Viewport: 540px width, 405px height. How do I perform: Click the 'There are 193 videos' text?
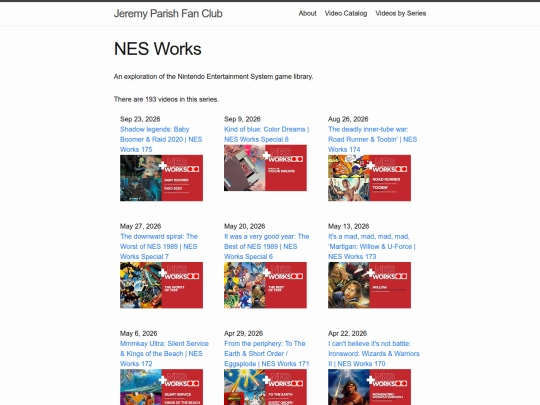(166, 99)
